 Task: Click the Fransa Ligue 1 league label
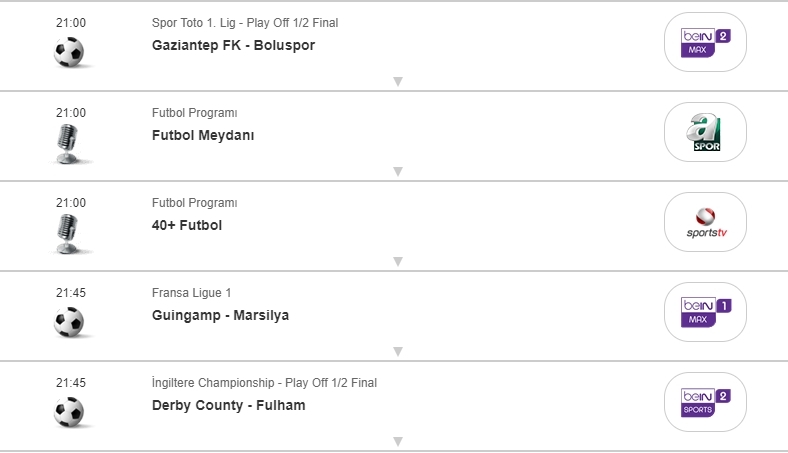coord(191,293)
